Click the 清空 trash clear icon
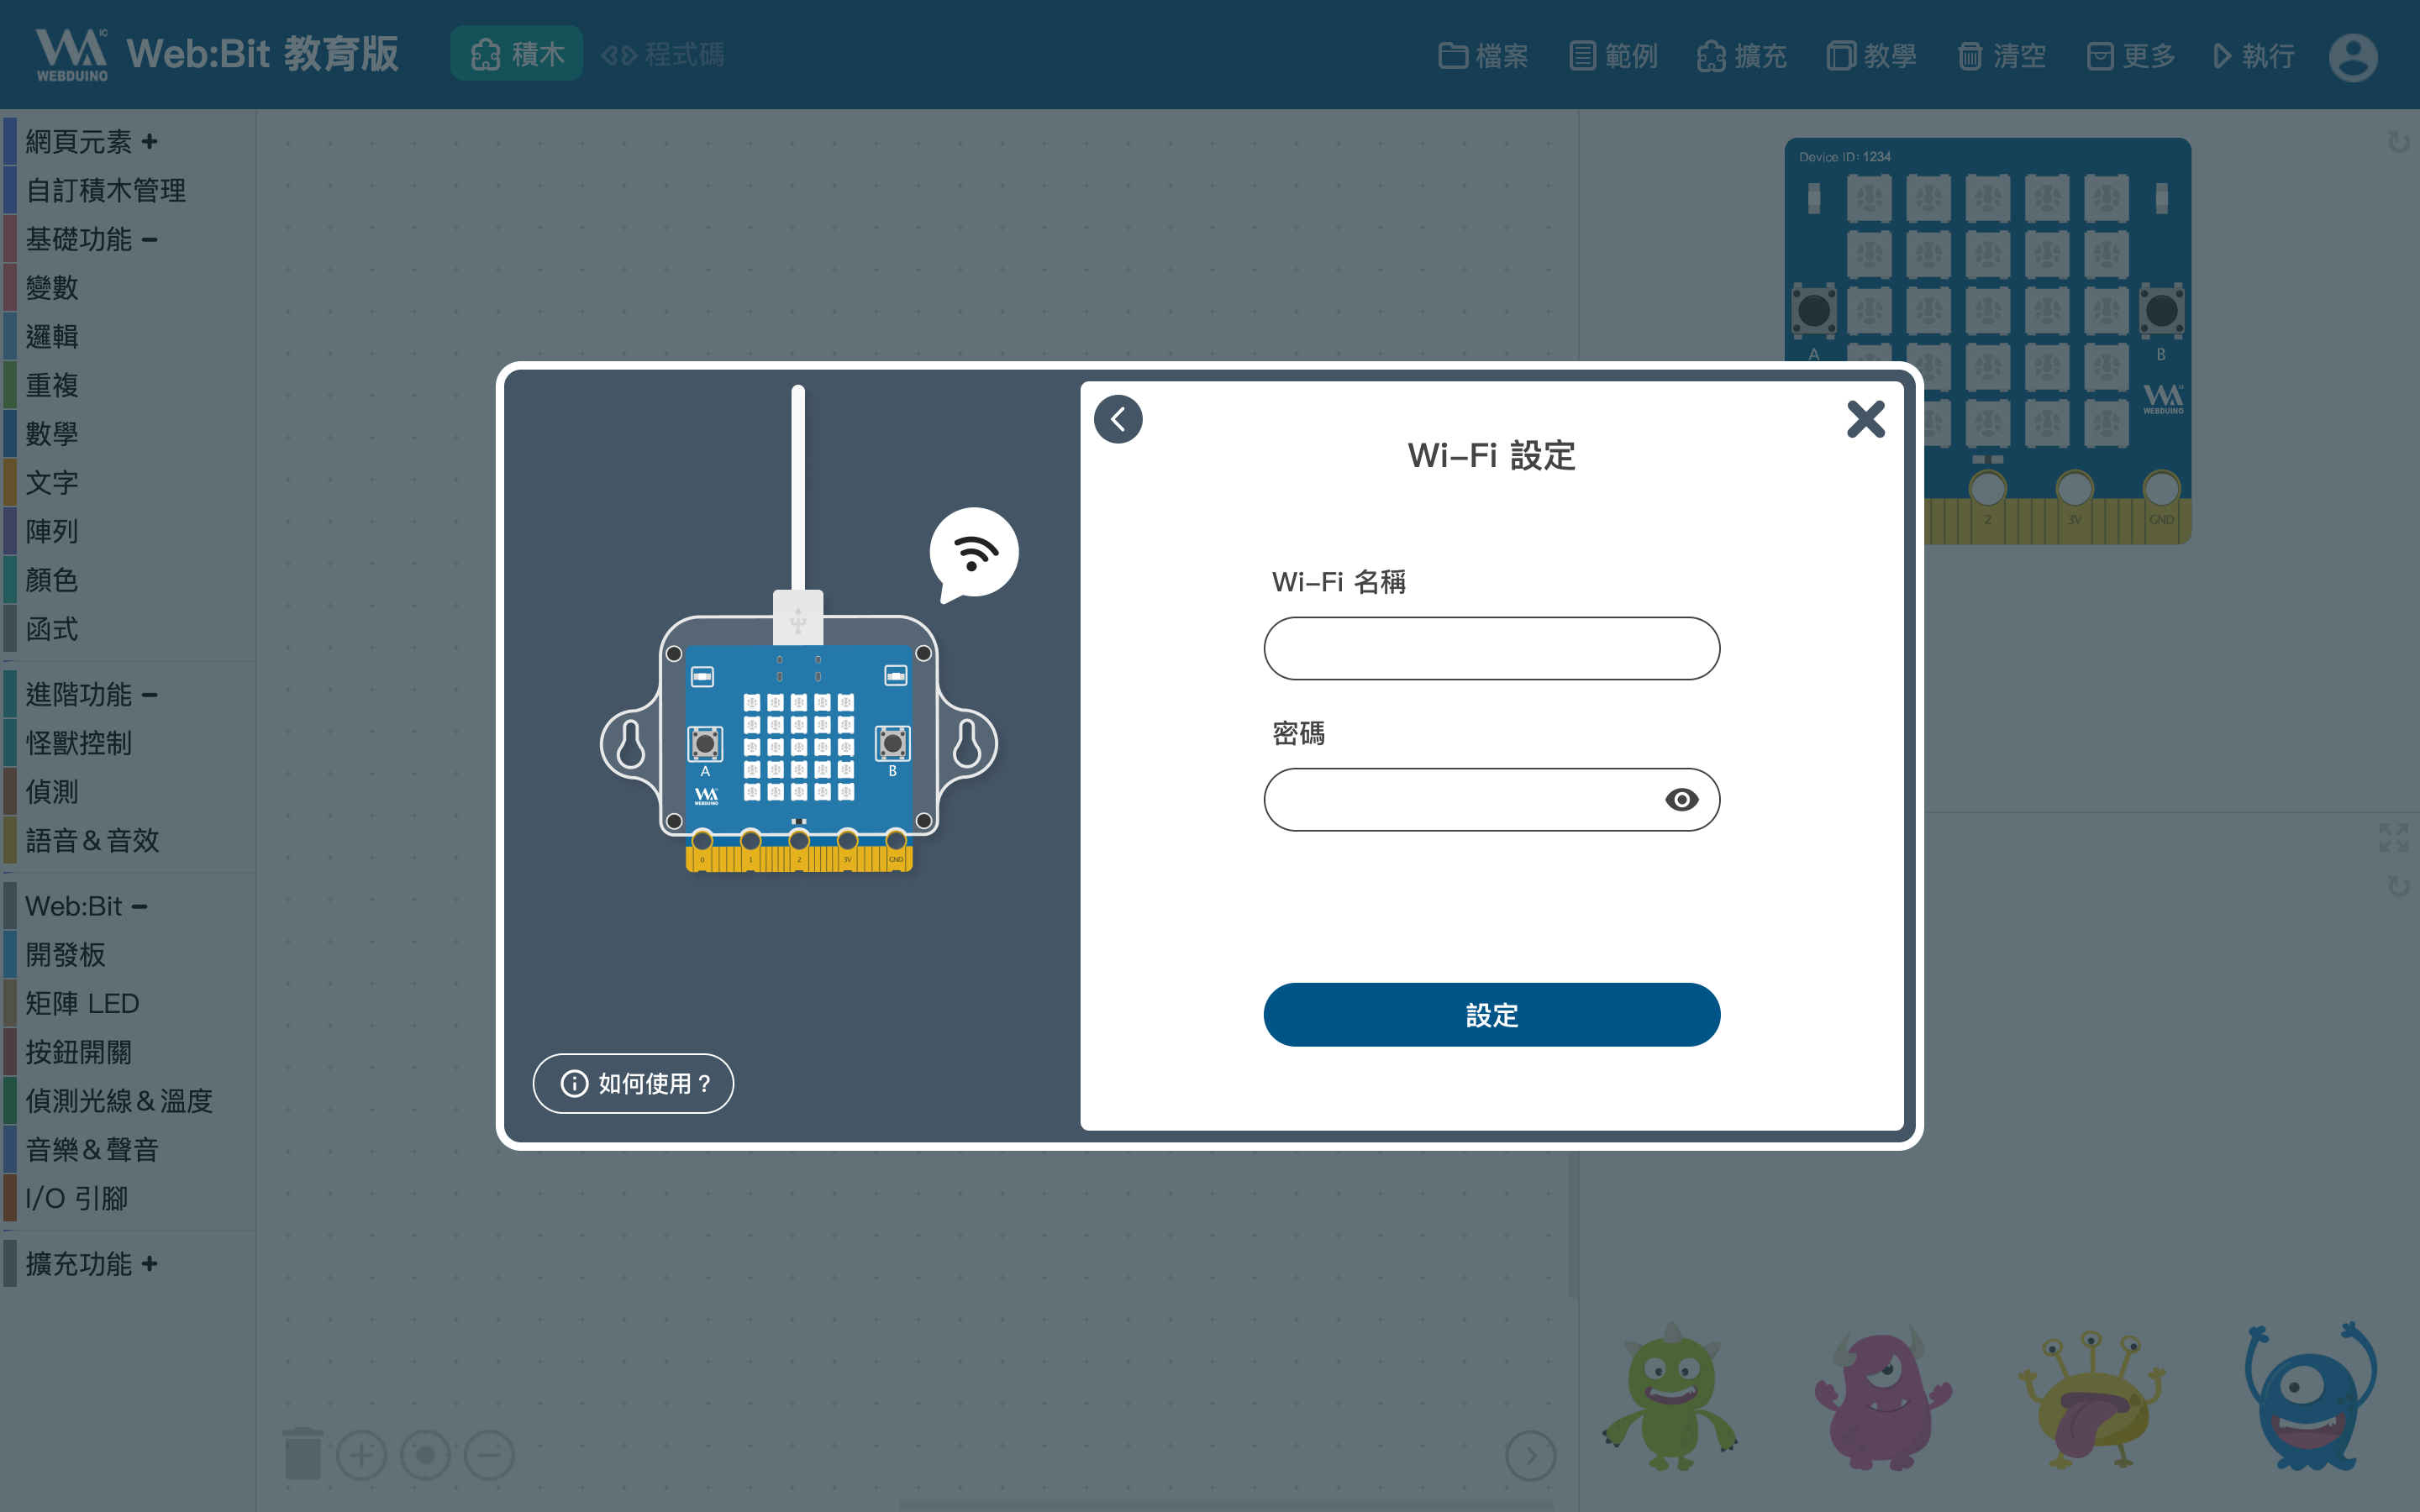 [2001, 56]
